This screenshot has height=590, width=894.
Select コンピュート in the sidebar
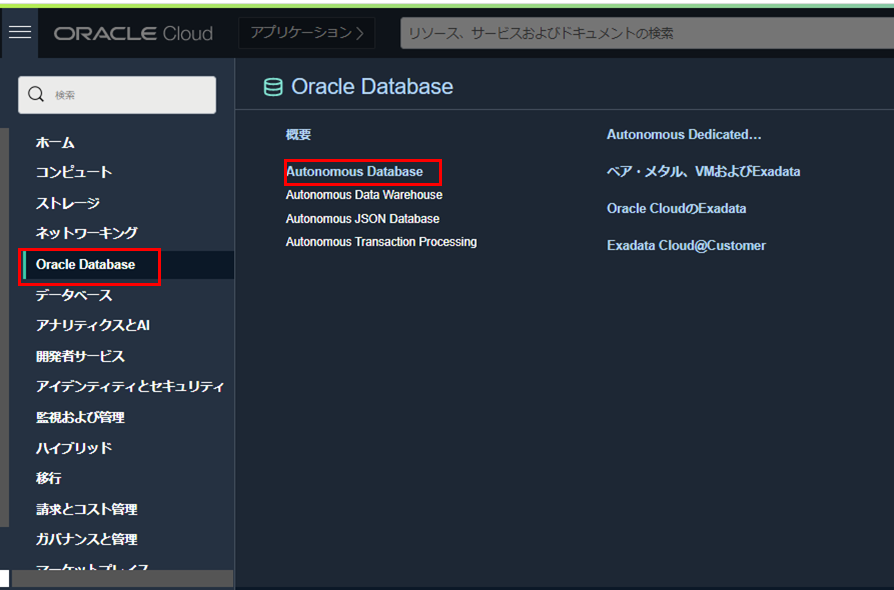pyautogui.click(x=74, y=172)
